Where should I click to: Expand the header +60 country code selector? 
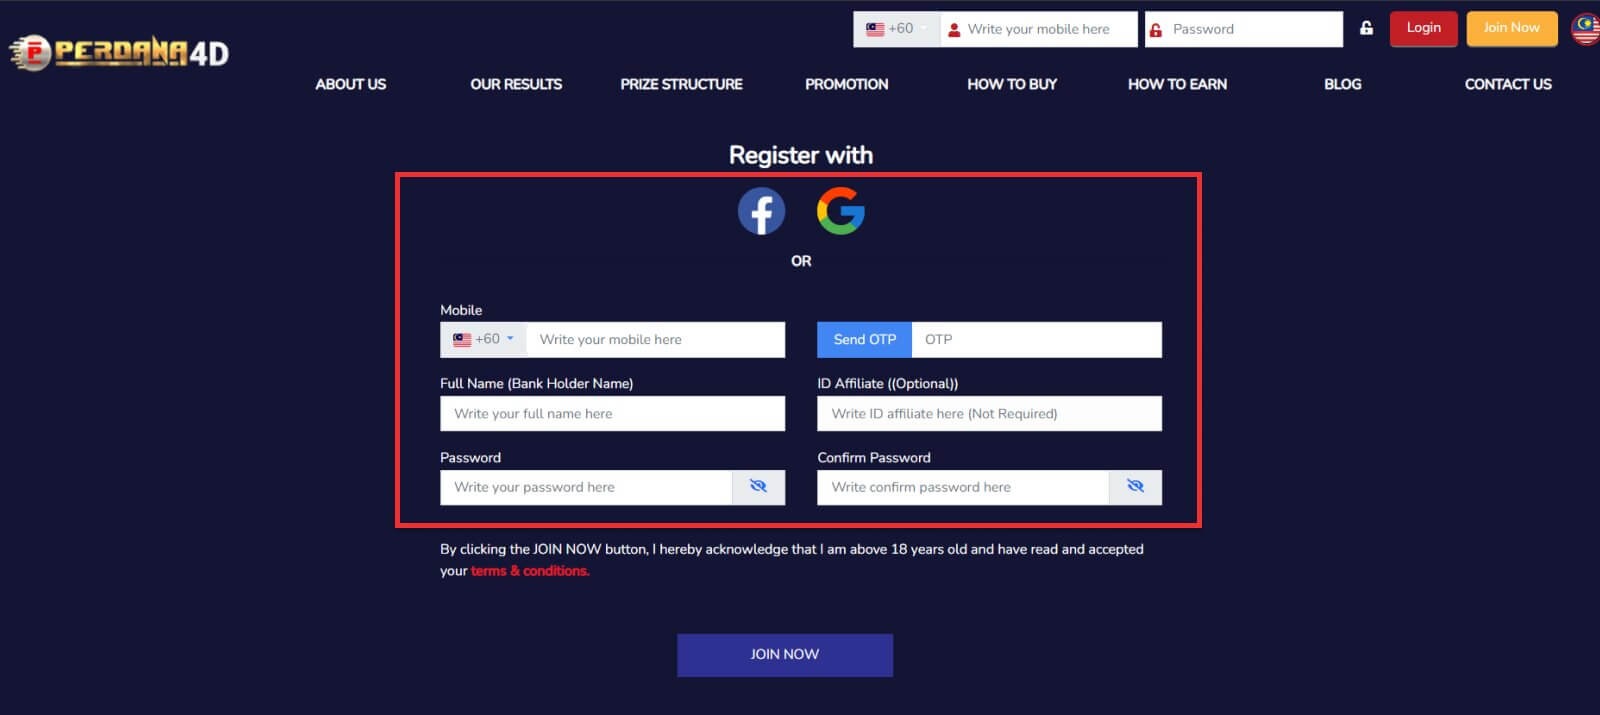click(896, 29)
